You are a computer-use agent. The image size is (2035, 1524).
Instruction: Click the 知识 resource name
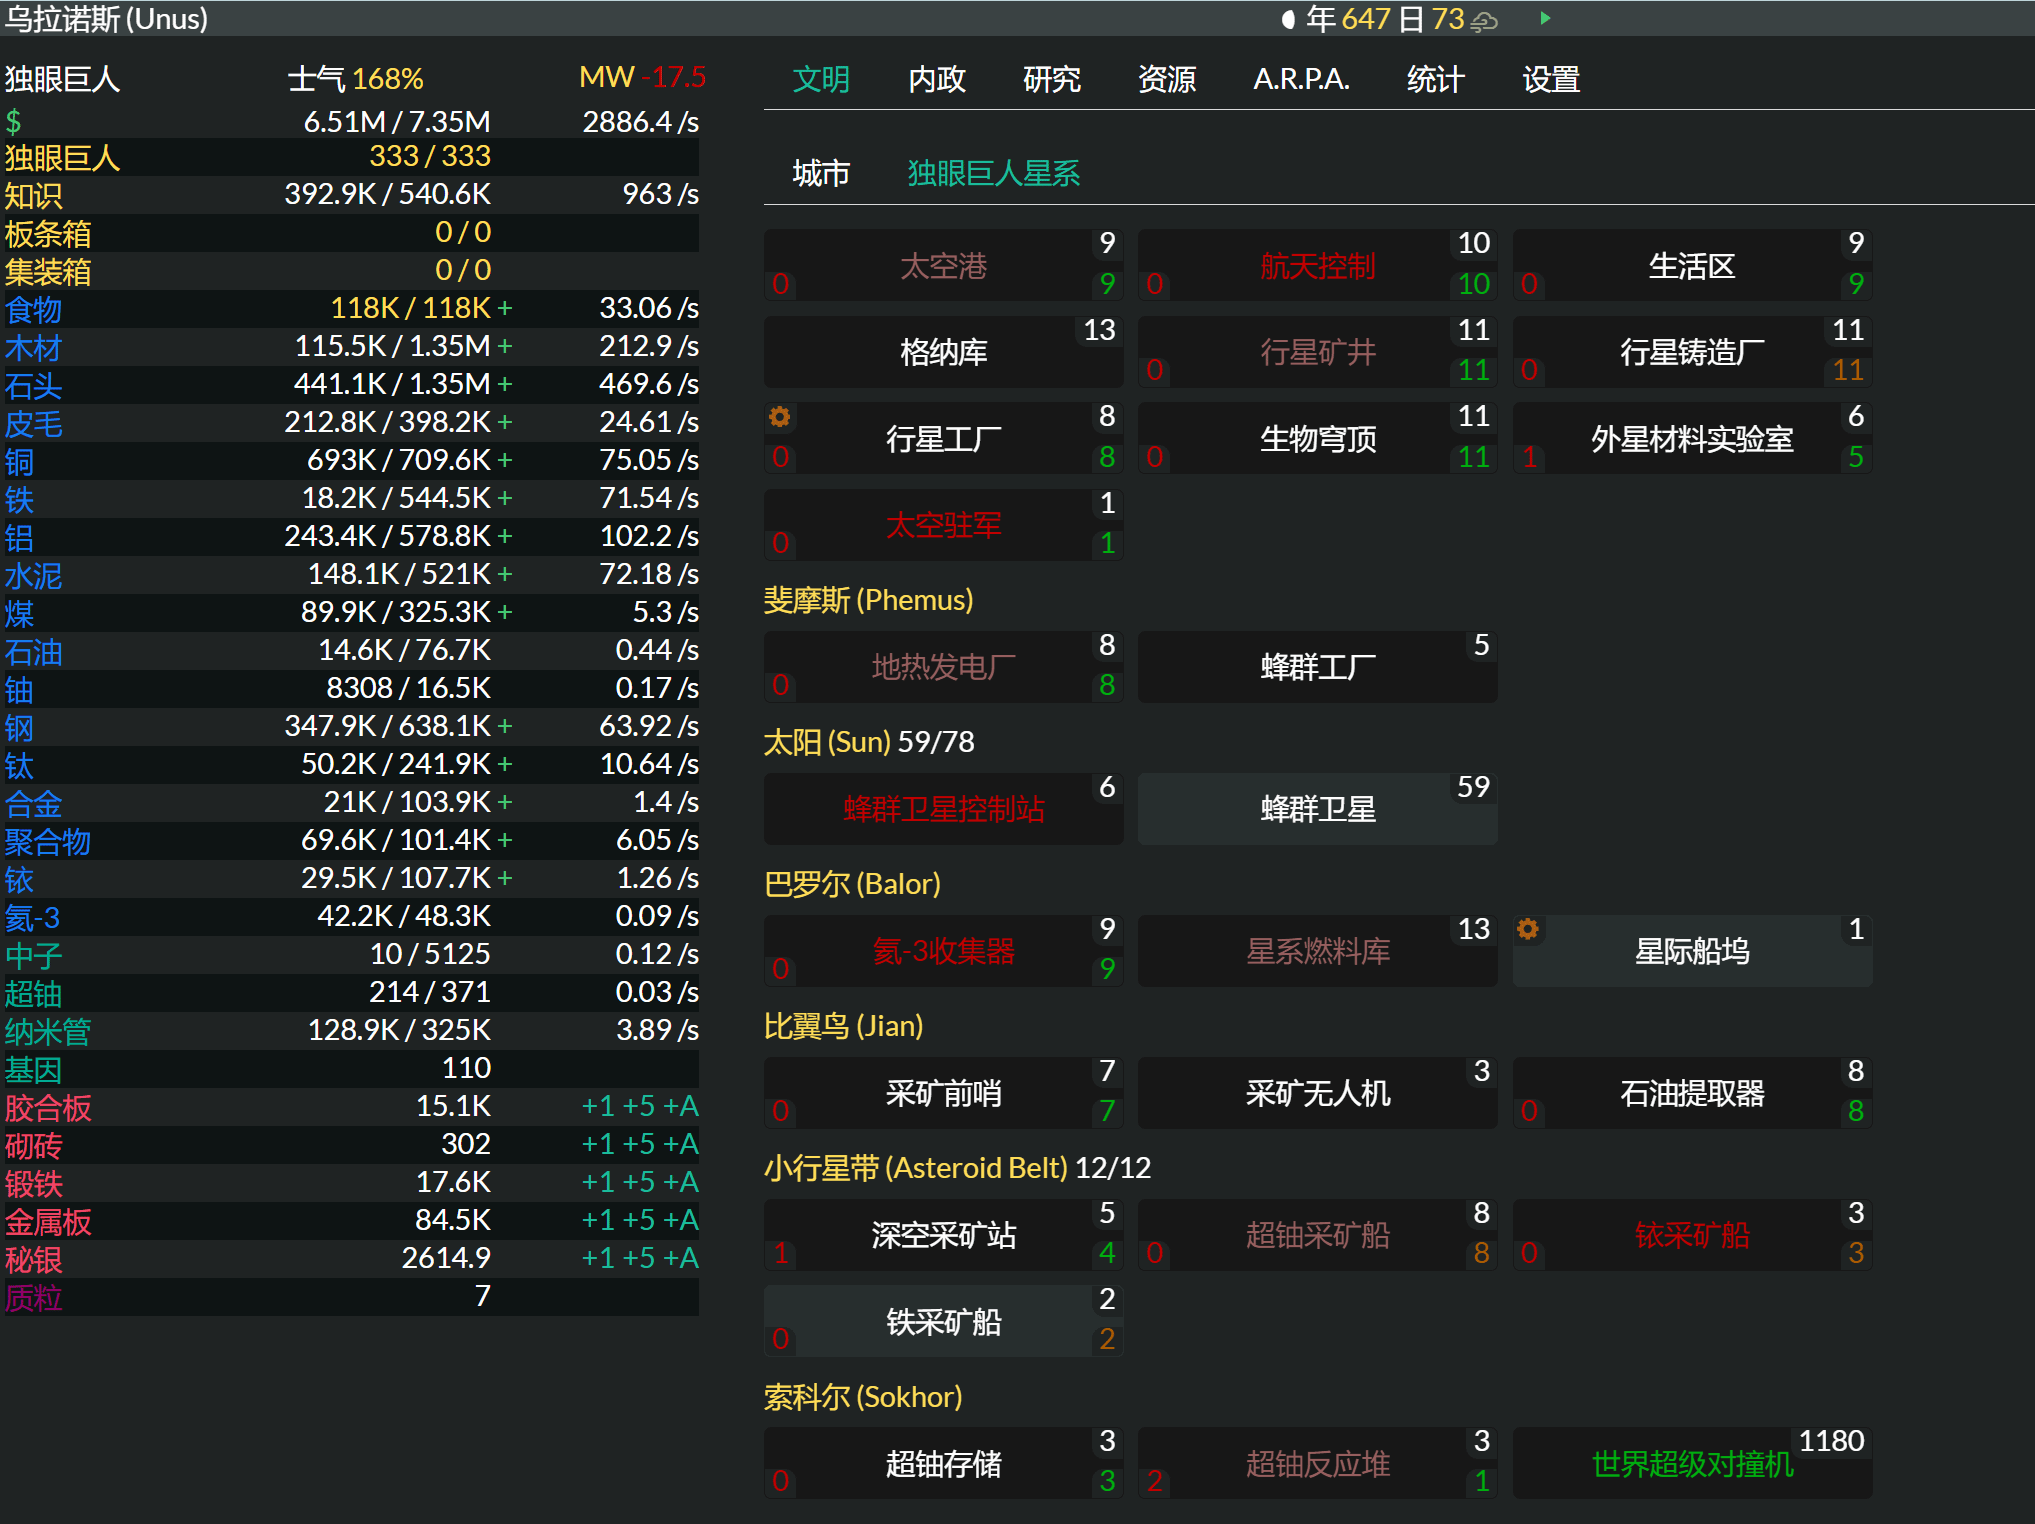[33, 196]
